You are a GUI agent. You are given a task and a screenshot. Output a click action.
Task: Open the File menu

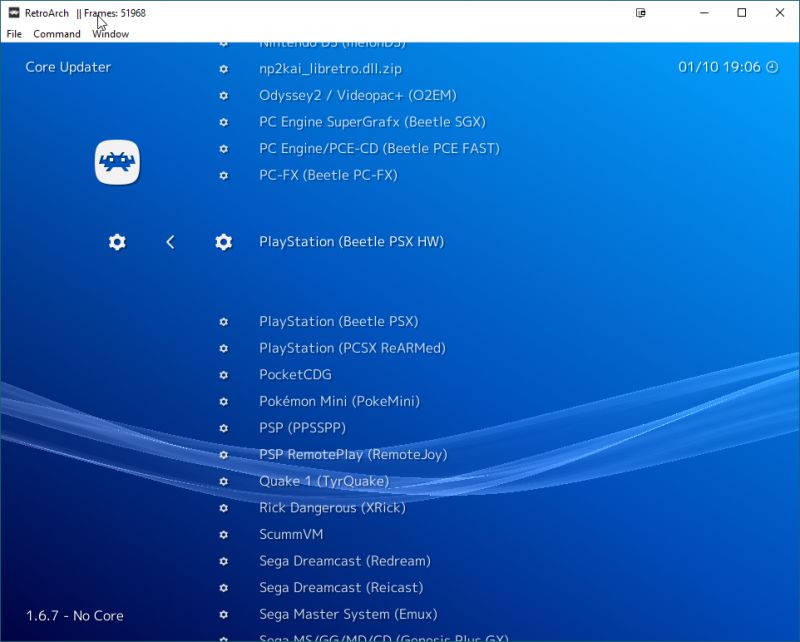(14, 33)
